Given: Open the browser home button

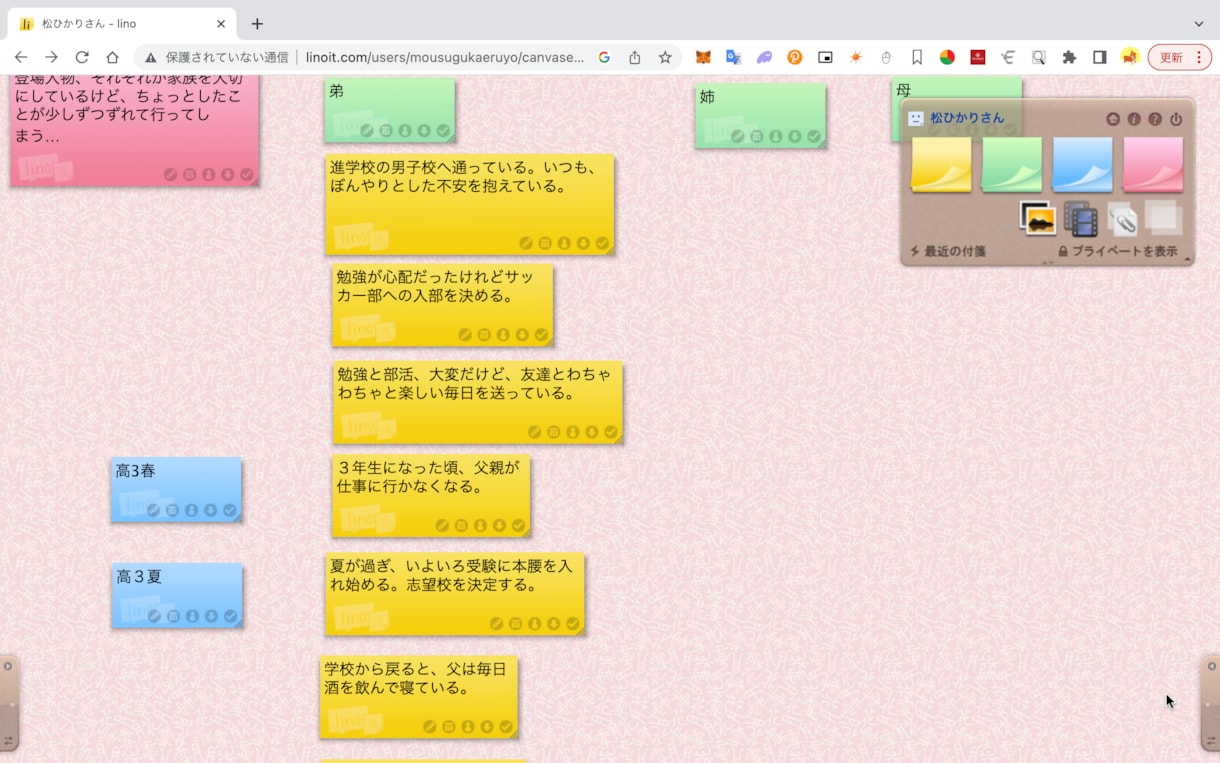Looking at the screenshot, I should coord(113,57).
